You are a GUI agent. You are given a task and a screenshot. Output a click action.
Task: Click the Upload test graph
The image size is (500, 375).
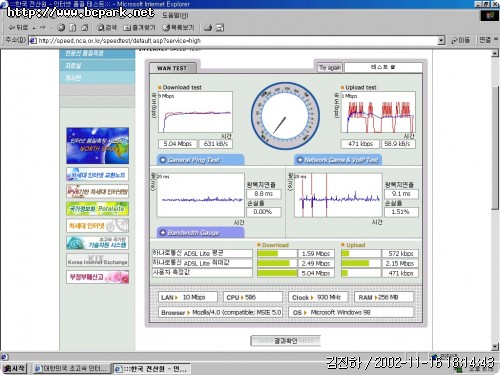pos(378,112)
